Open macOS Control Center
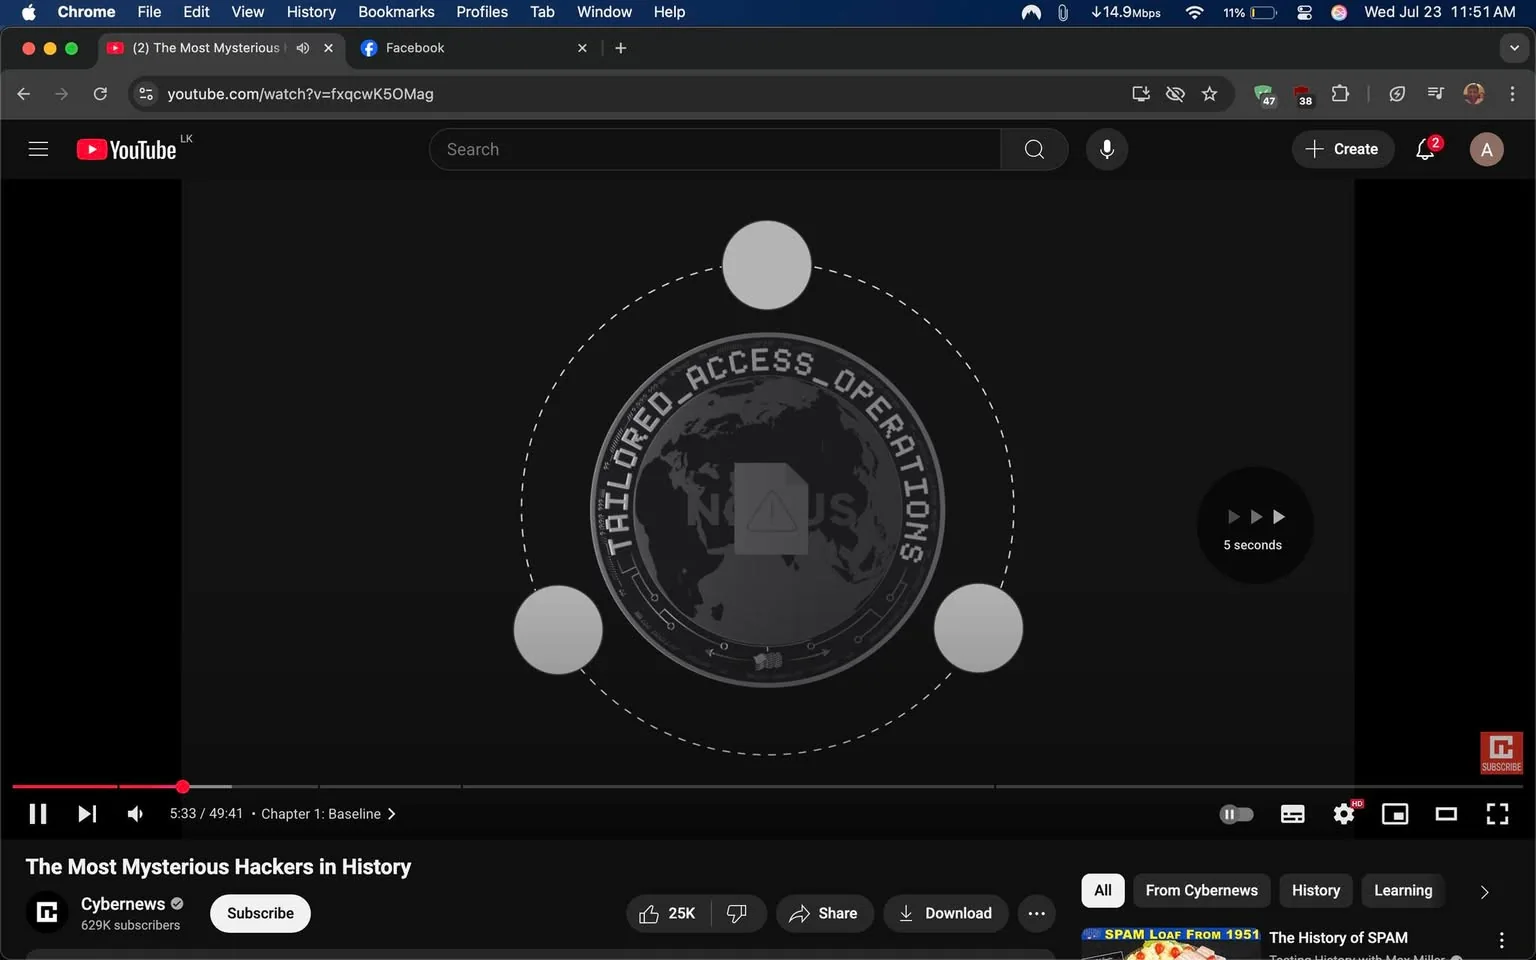Viewport: 1536px width, 960px height. tap(1304, 12)
